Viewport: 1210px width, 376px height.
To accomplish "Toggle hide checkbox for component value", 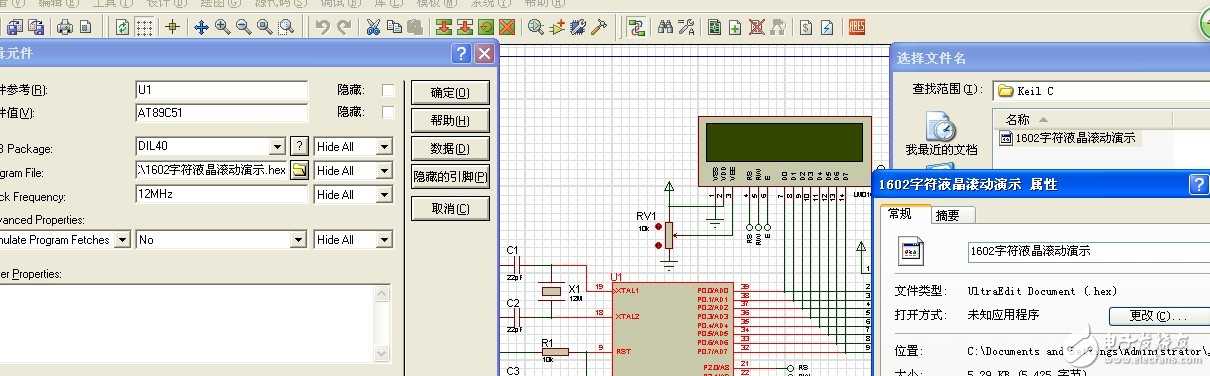I will (x=388, y=112).
